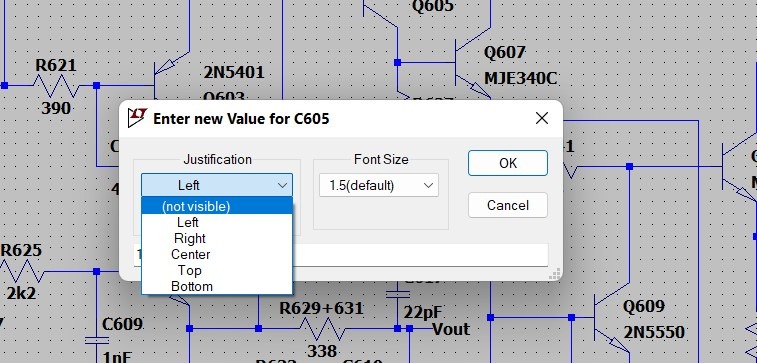Image resolution: width=757 pixels, height=363 pixels.
Task: Click the LTspice logo icon in dialog title
Action: (137, 118)
